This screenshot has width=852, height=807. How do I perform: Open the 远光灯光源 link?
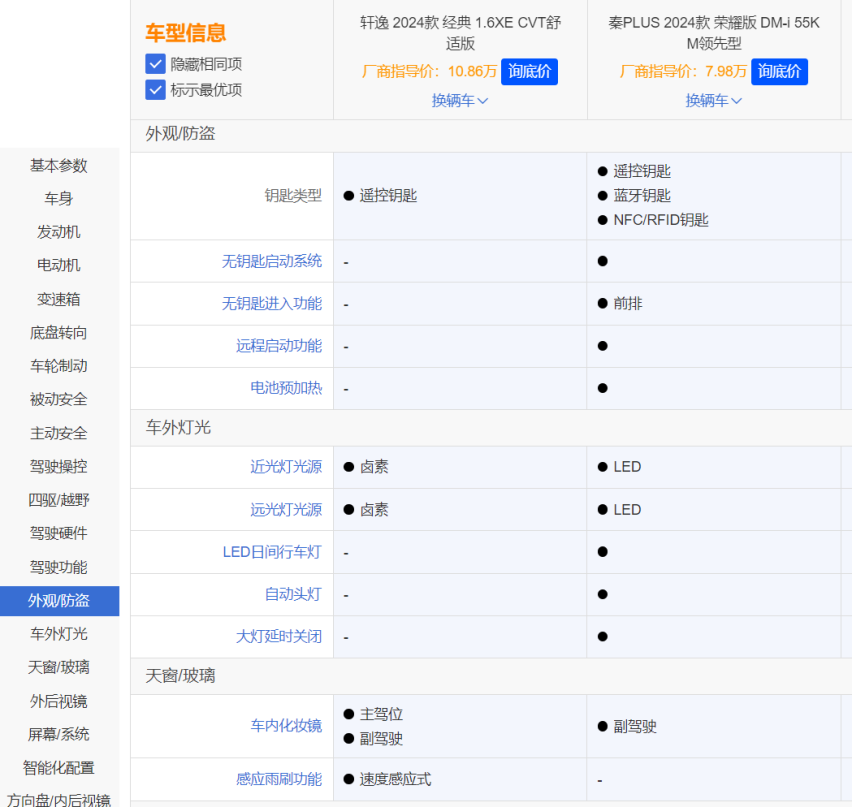coord(286,510)
